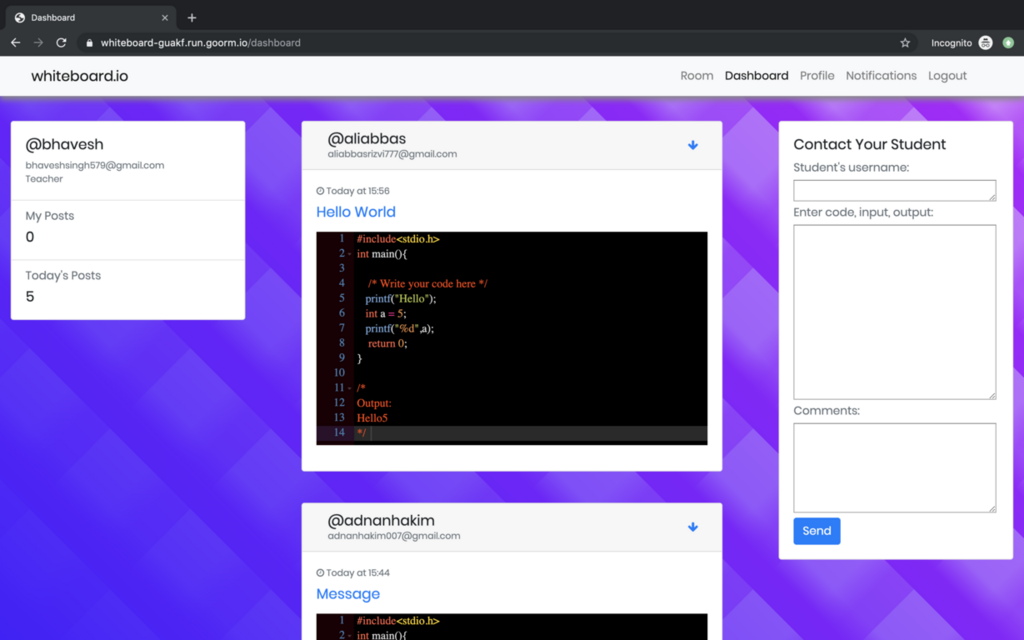Click adnanhakim007@gmail.com email text
Viewport: 1024px width, 640px height.
pos(394,536)
